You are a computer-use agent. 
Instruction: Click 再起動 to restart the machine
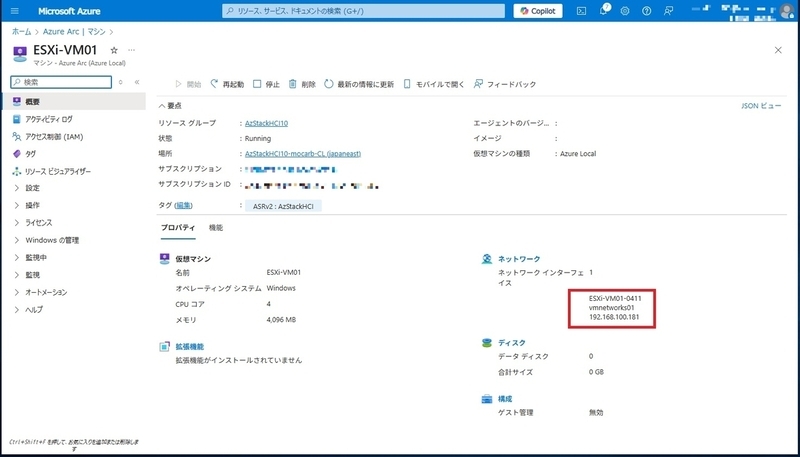click(227, 84)
